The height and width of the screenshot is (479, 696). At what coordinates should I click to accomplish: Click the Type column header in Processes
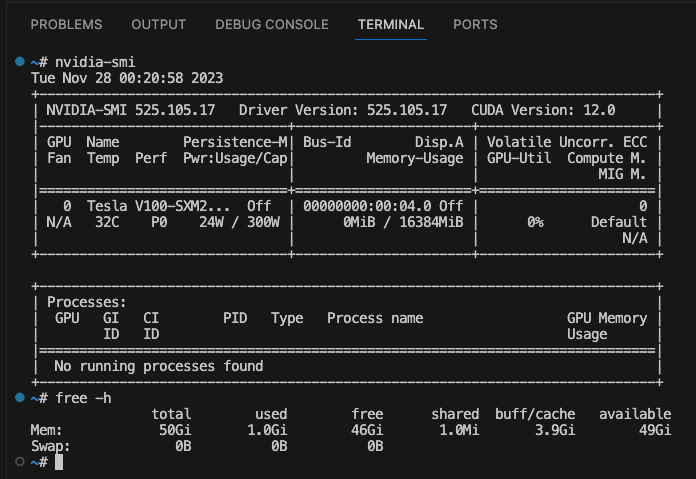tap(287, 318)
